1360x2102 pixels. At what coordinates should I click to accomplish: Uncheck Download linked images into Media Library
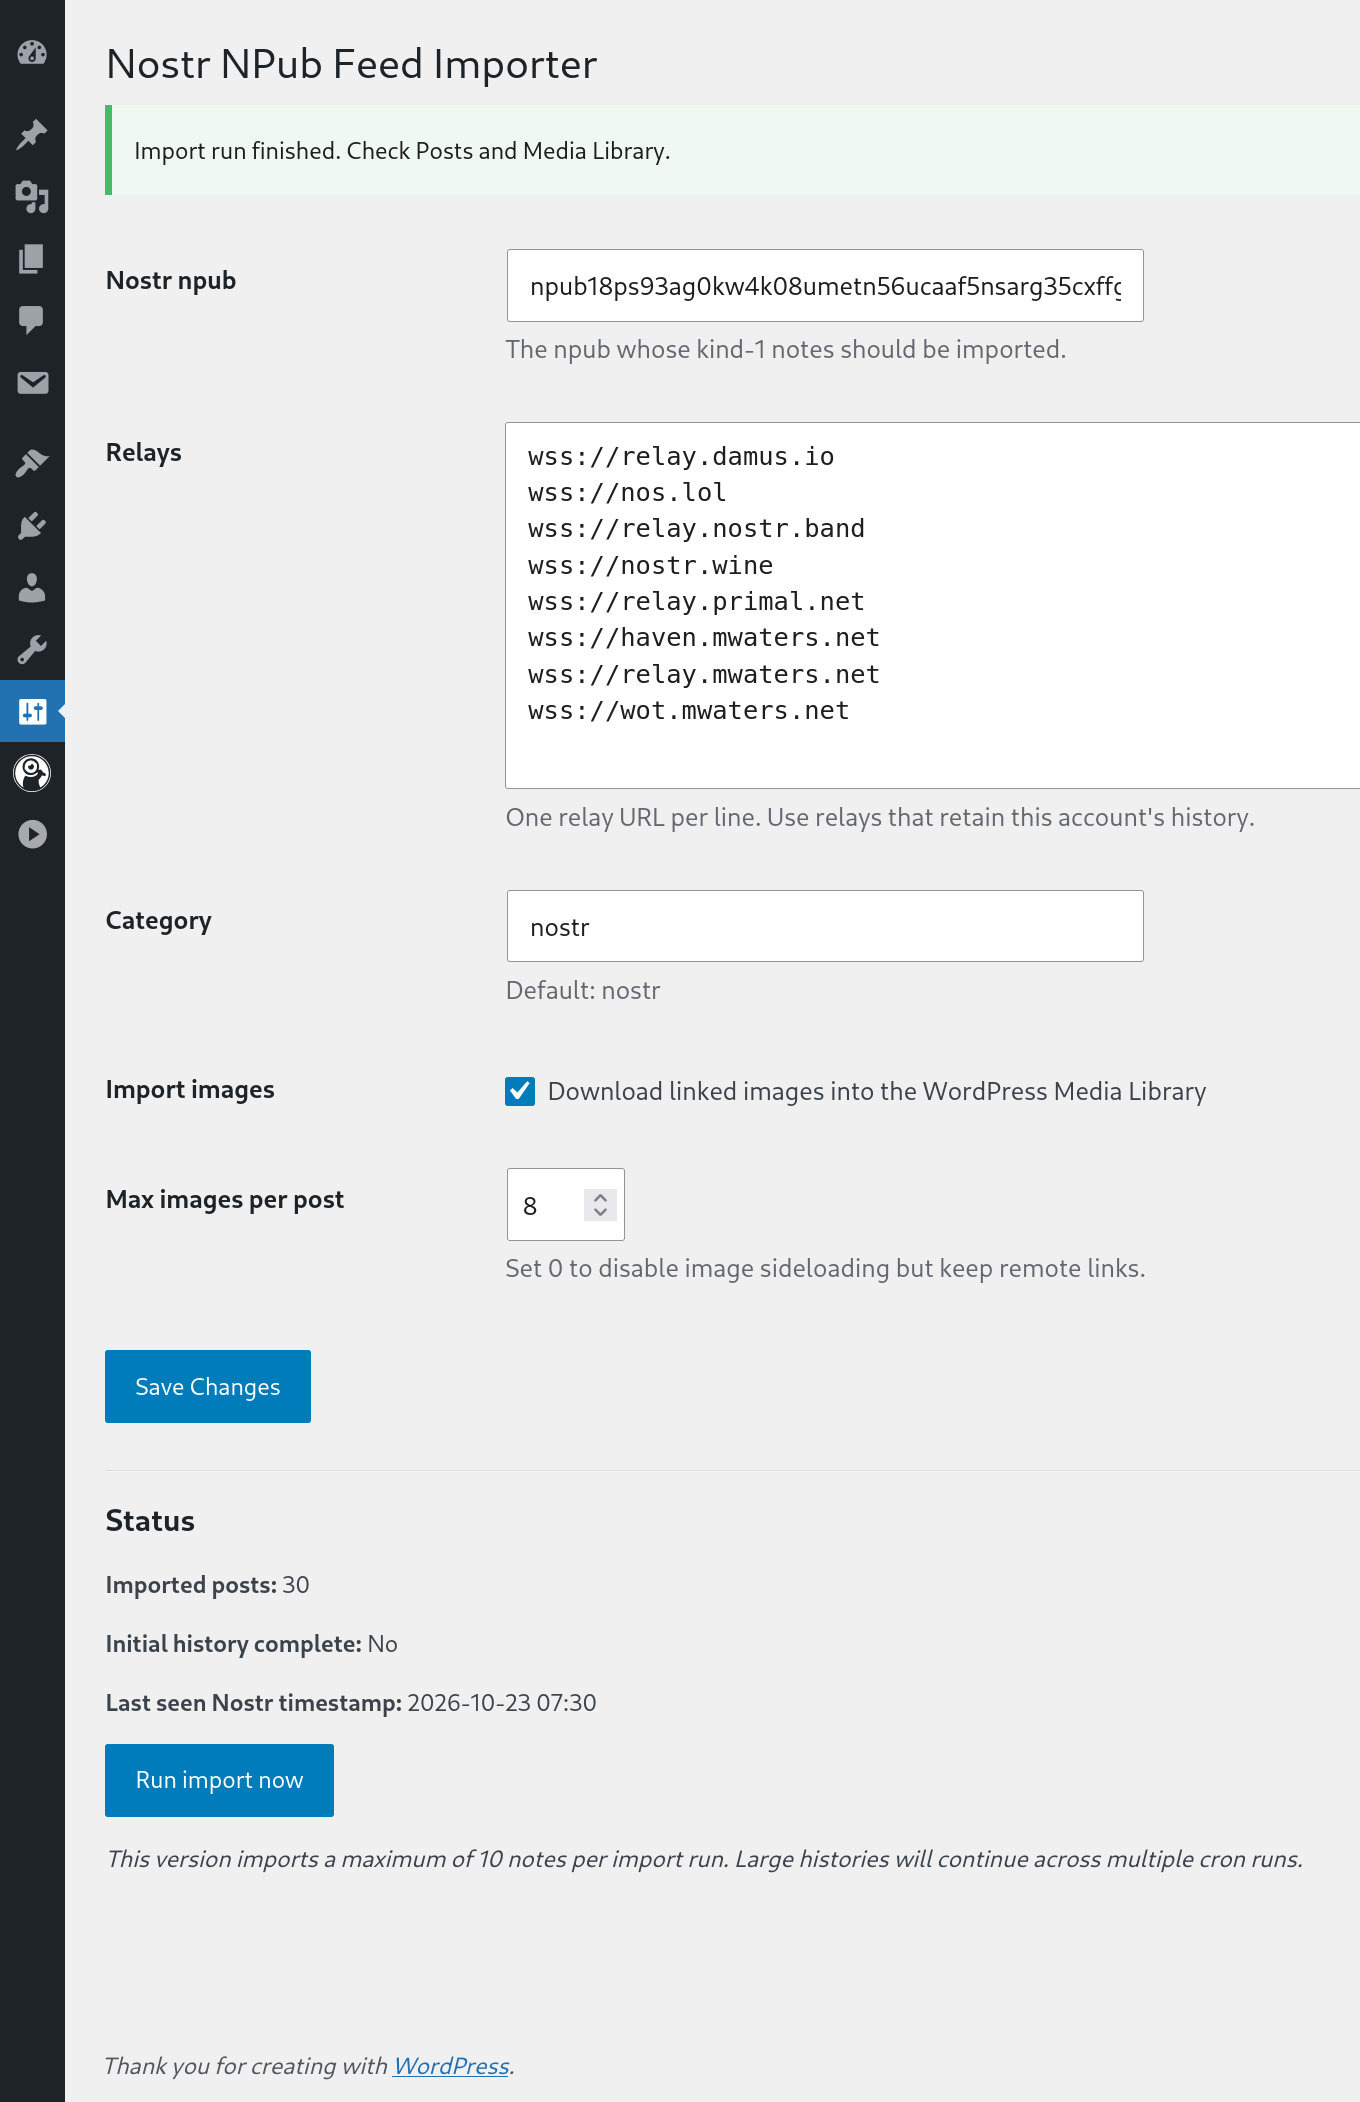pyautogui.click(x=520, y=1091)
